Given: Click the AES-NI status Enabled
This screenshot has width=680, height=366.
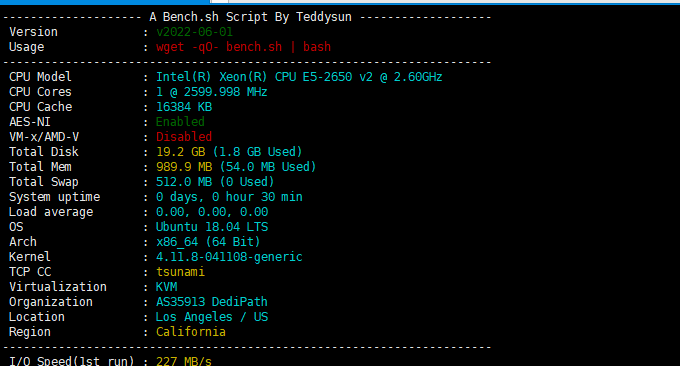Looking at the screenshot, I should 180,122.
